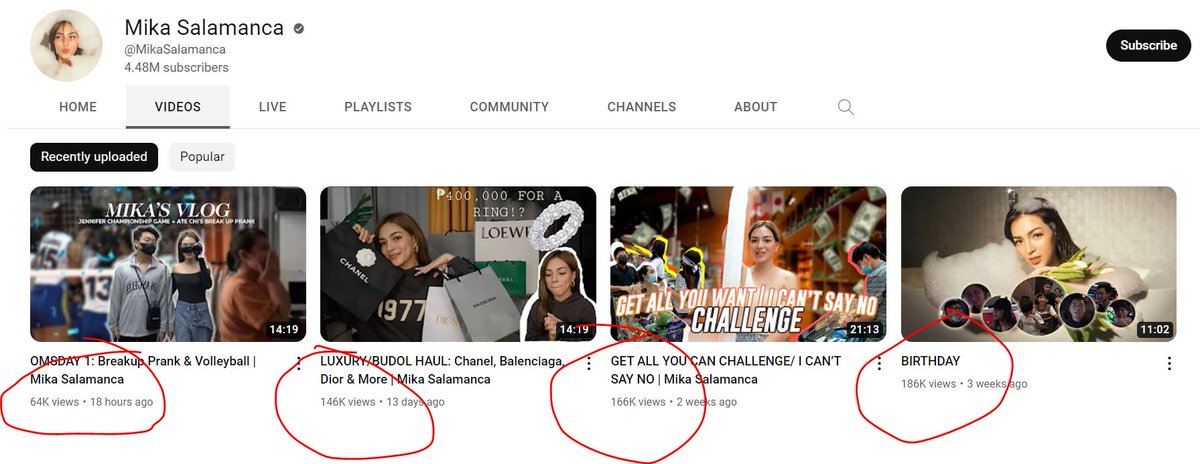The width and height of the screenshot is (1200, 464).
Task: Switch to the HOME tab
Action: pos(78,107)
